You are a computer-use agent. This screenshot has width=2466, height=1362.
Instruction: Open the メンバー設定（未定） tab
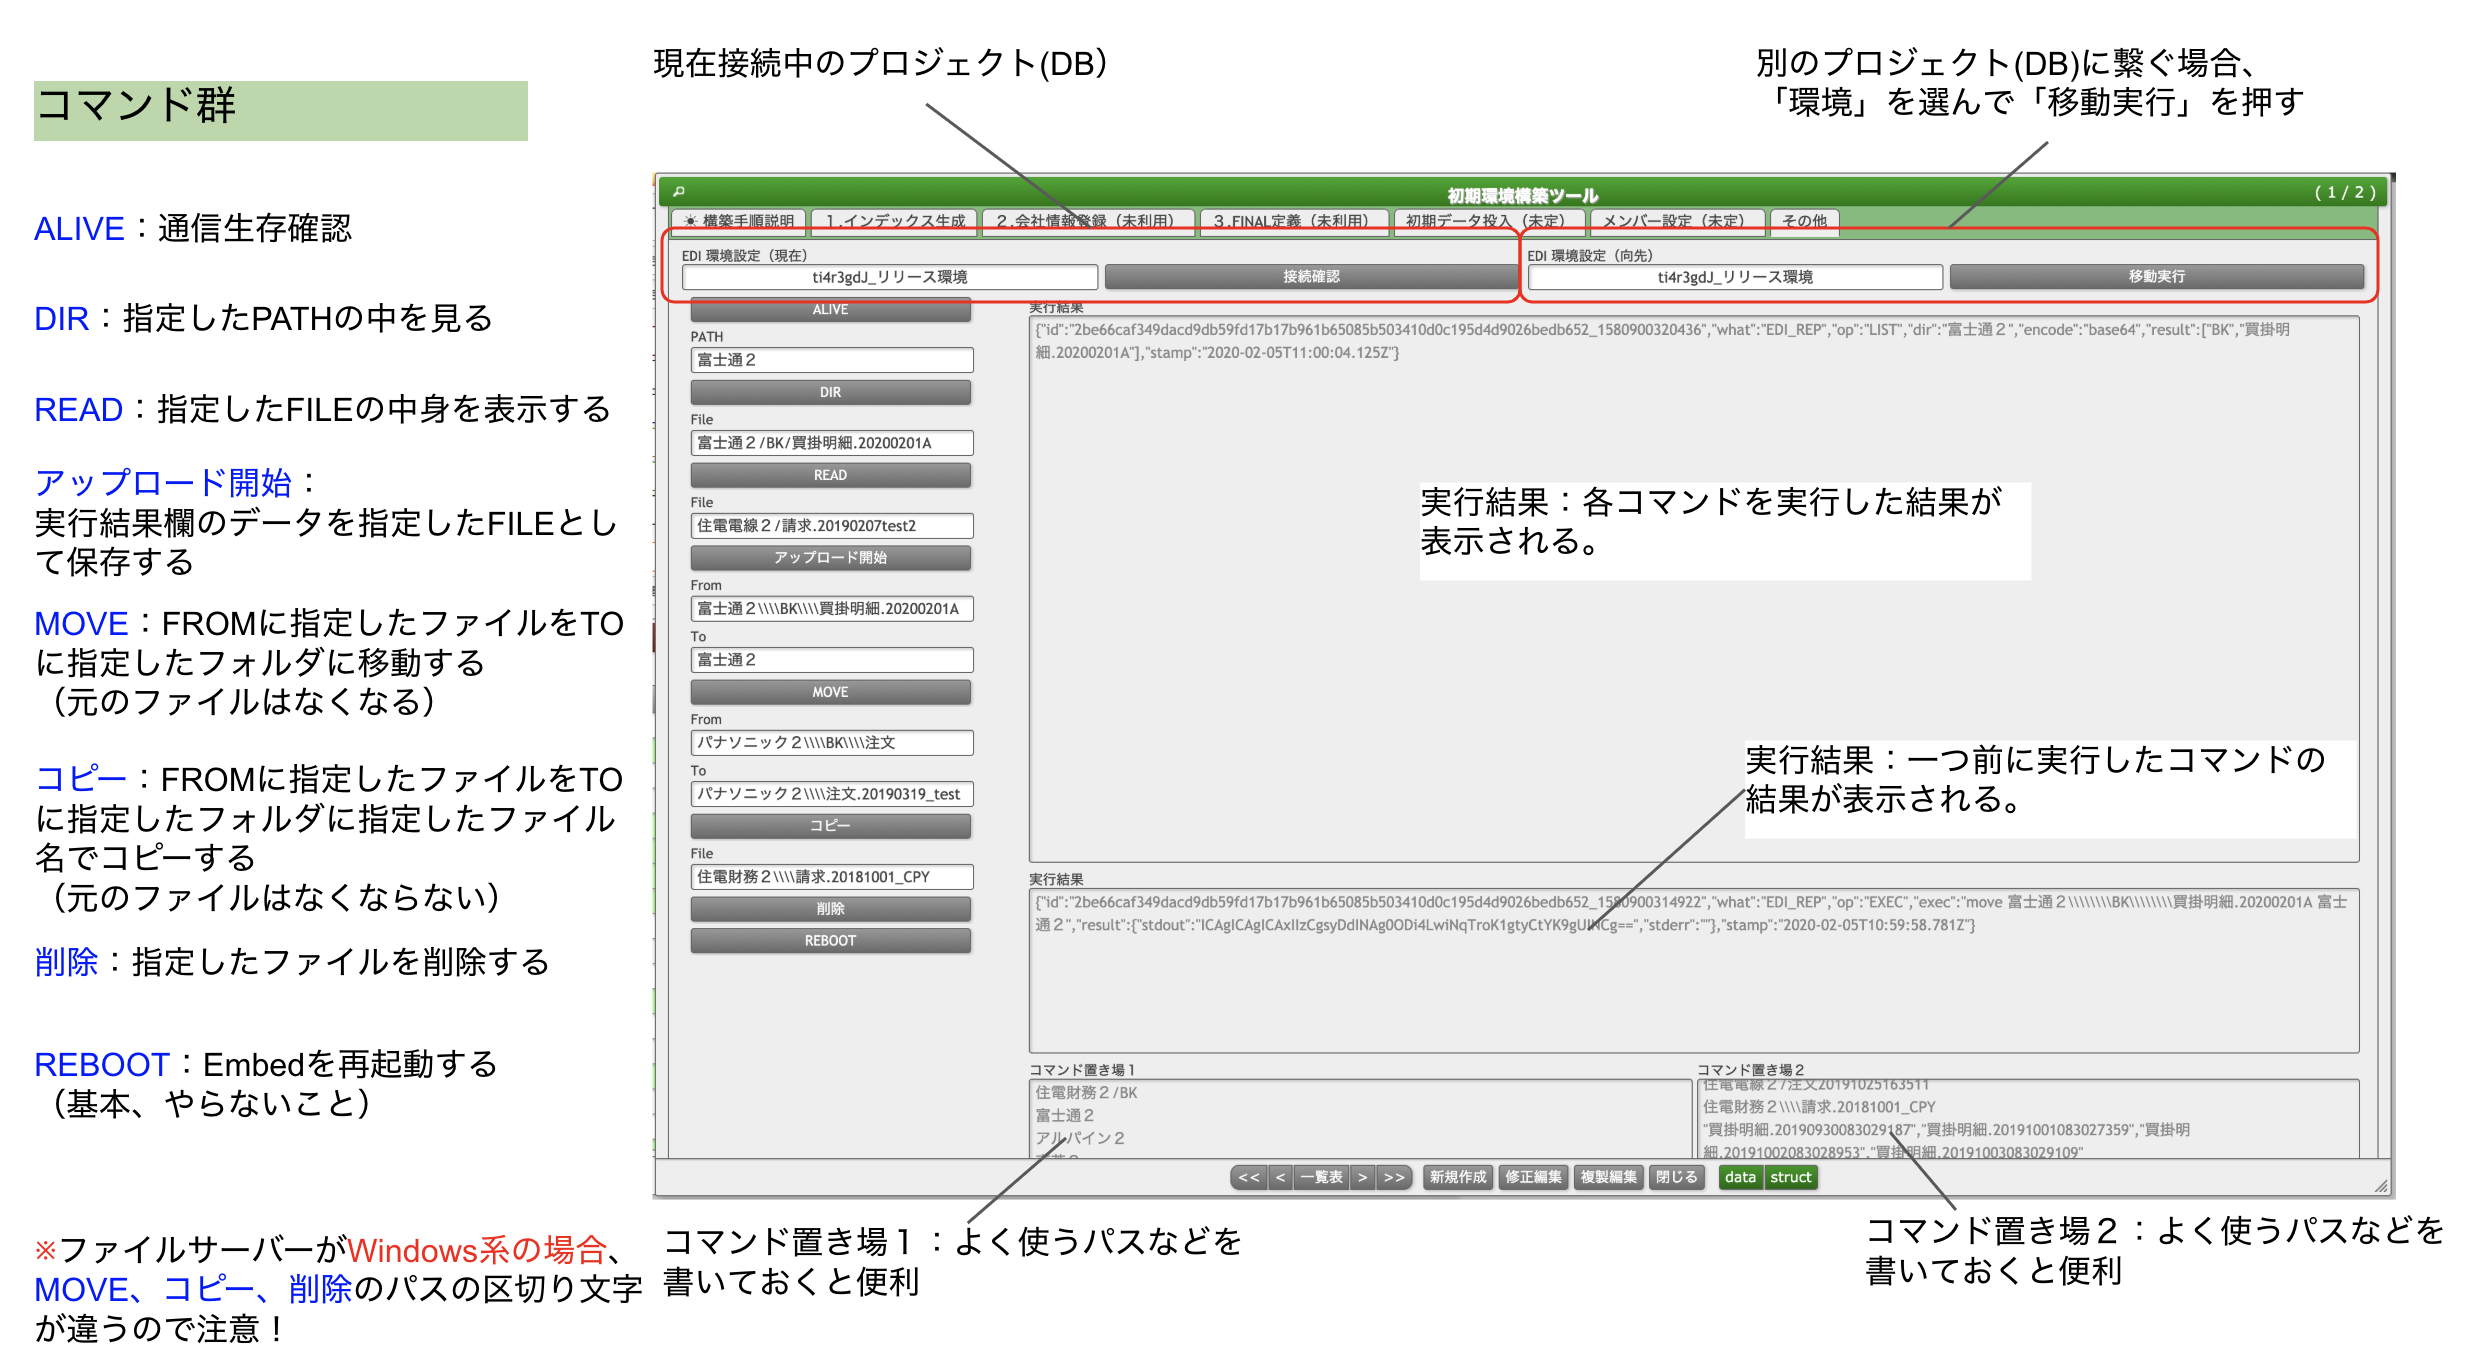1676,221
